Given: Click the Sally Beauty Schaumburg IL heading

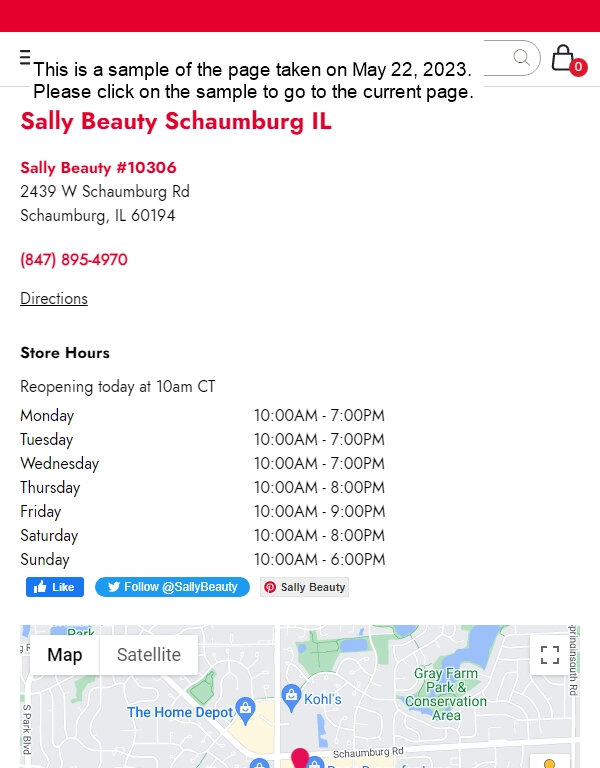Looking at the screenshot, I should tap(176, 121).
